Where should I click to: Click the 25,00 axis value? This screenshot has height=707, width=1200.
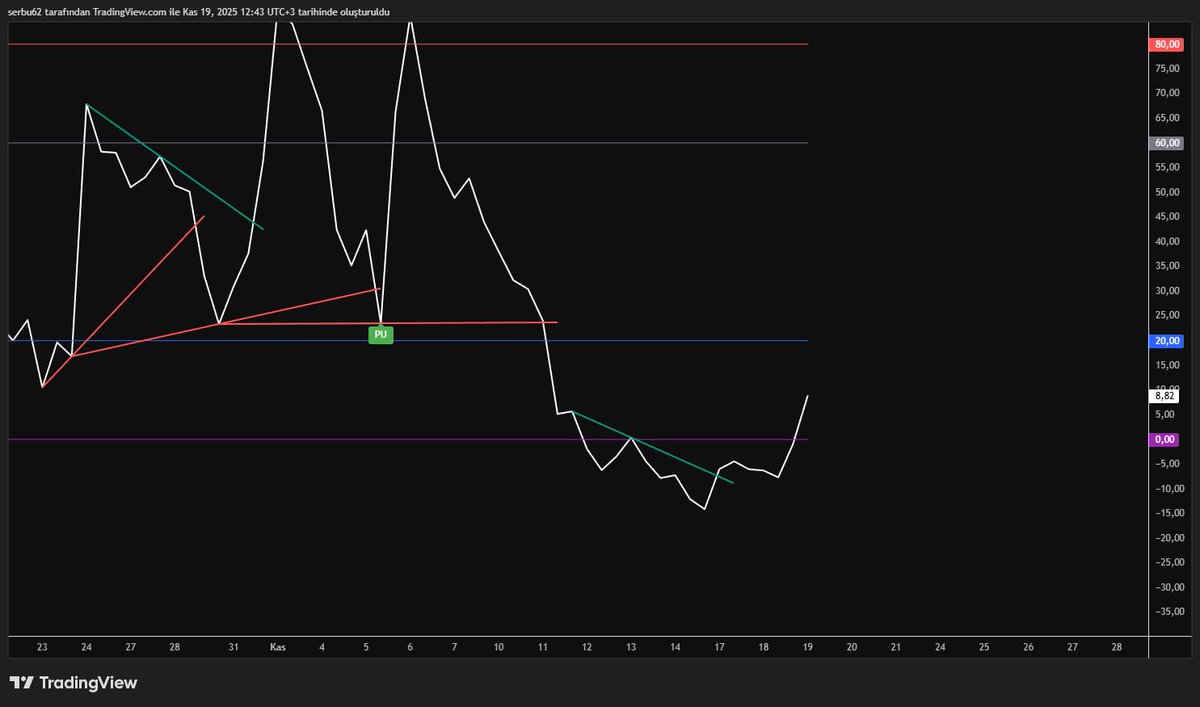click(x=1166, y=316)
